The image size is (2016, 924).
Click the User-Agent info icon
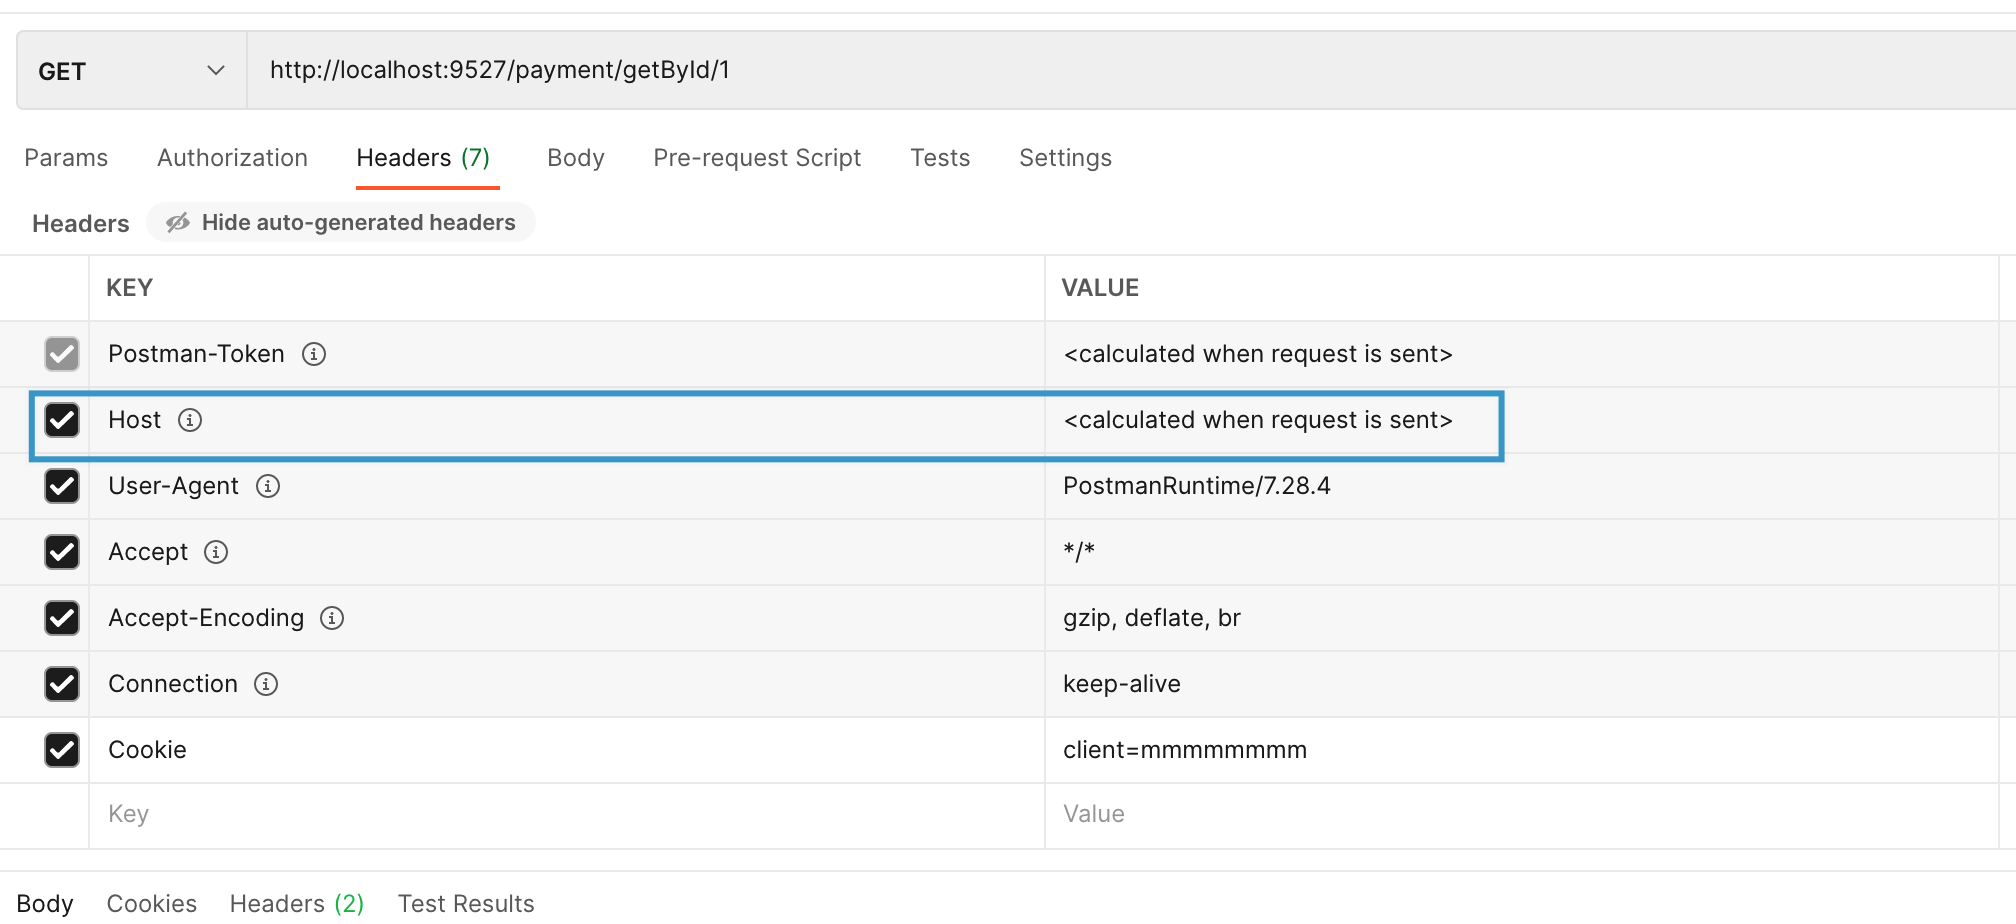click(x=268, y=486)
